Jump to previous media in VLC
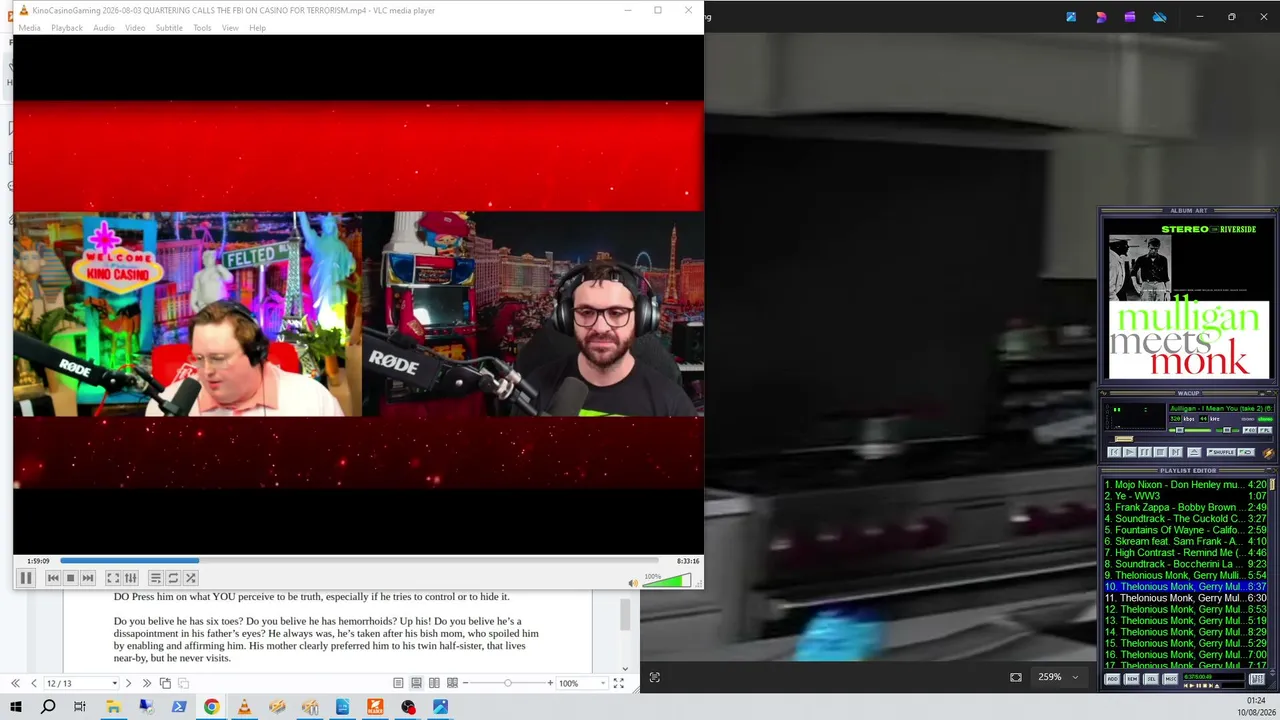Image resolution: width=1280 pixels, height=720 pixels. point(53,578)
